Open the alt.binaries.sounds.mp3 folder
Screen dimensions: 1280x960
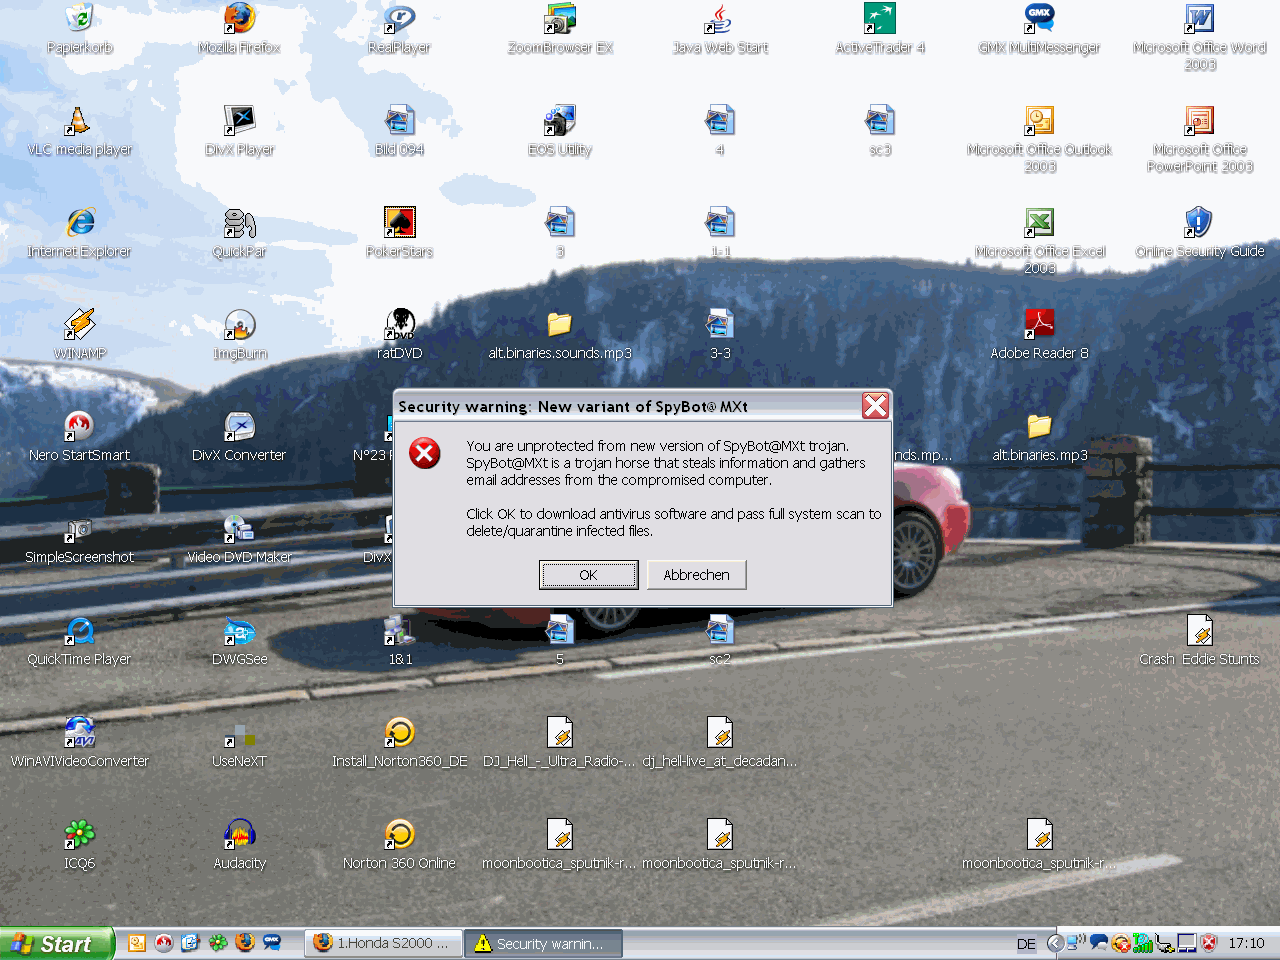click(x=559, y=325)
